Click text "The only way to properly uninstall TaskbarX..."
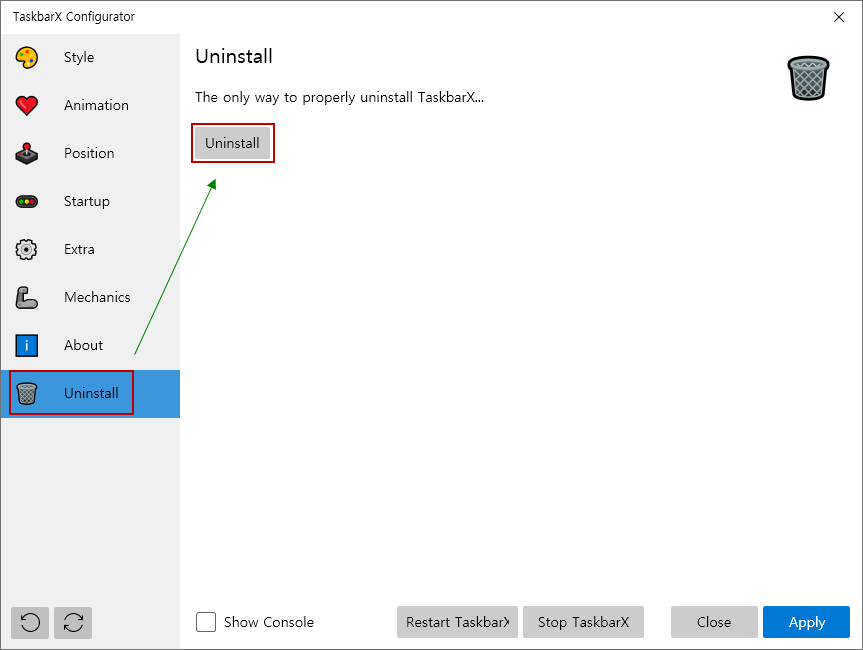This screenshot has width=863, height=650. pyautogui.click(x=340, y=97)
